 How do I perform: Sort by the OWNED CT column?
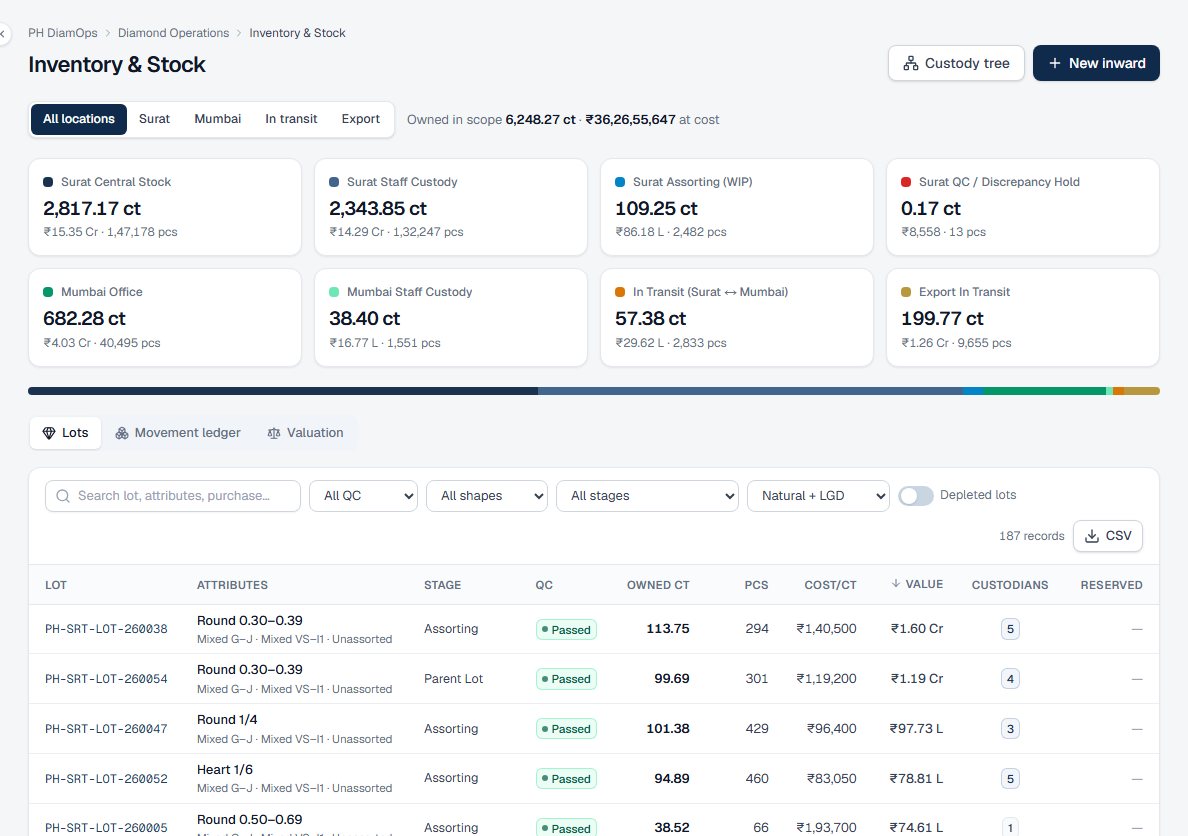point(658,585)
